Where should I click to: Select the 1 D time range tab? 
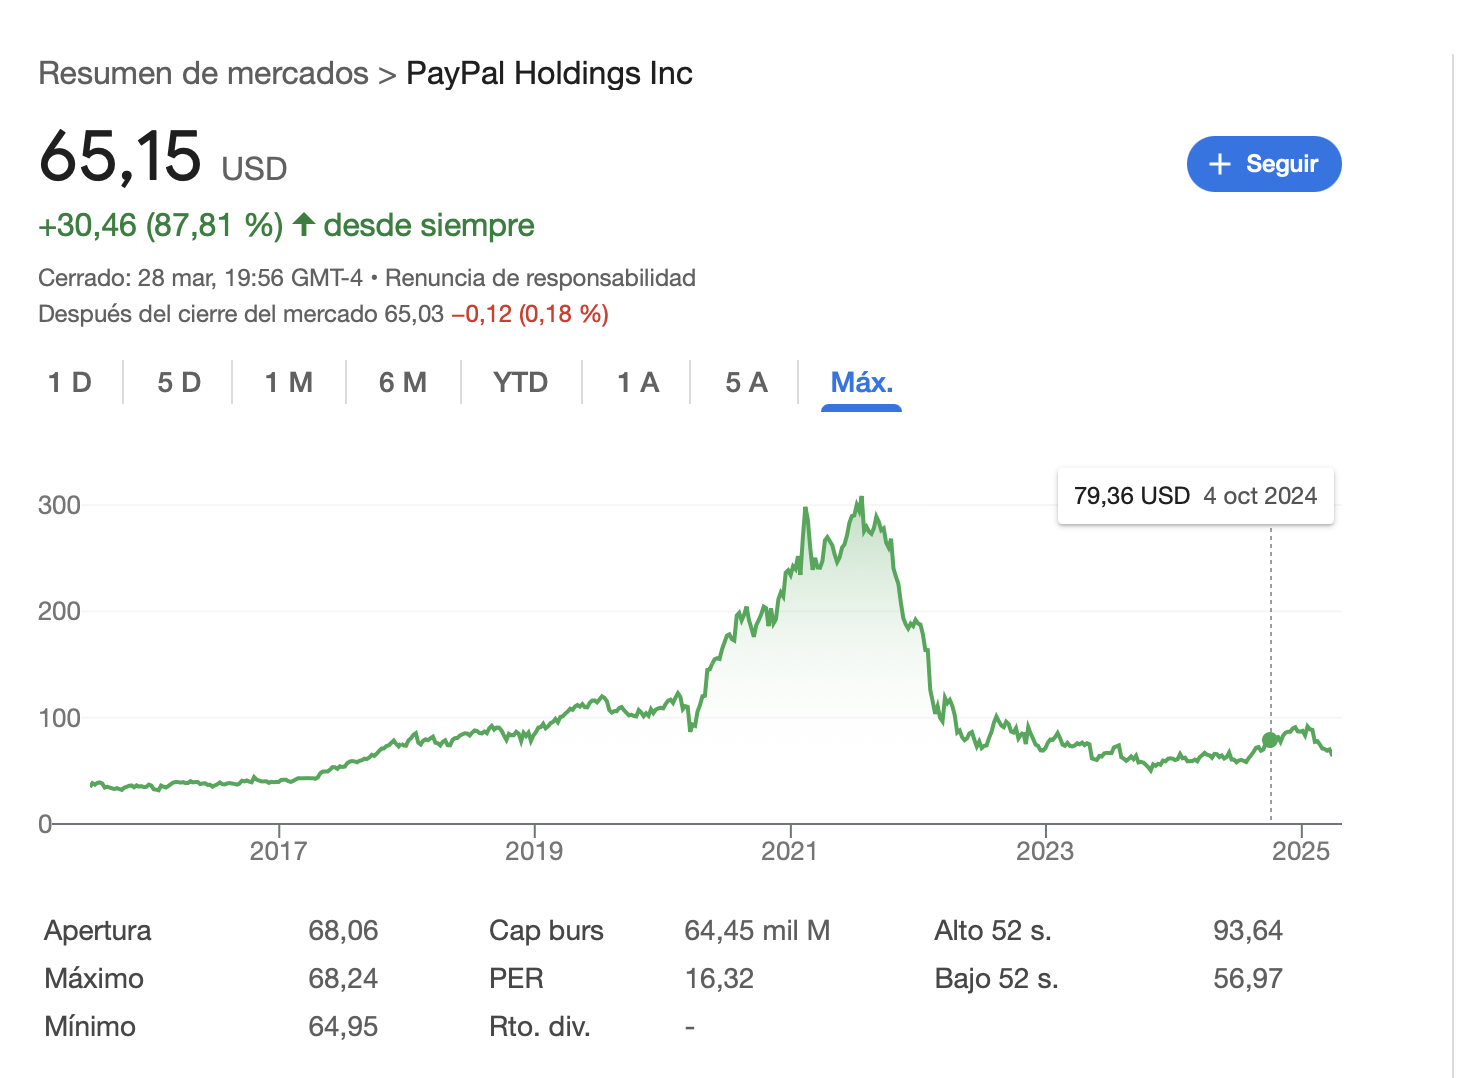[x=70, y=382]
